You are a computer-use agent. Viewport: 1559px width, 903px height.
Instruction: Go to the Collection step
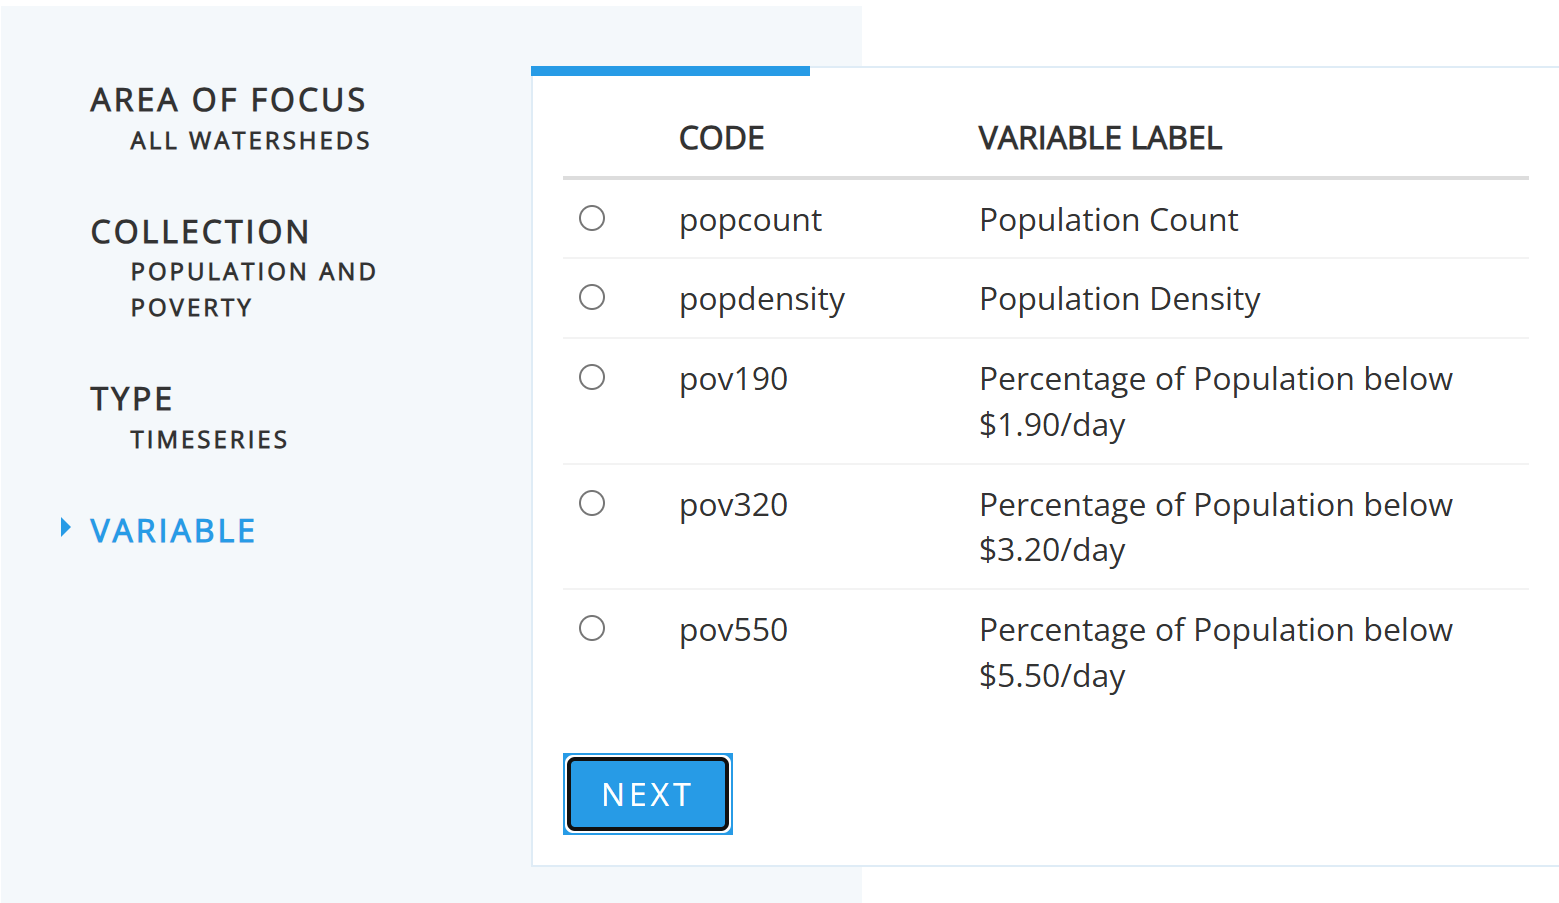point(200,232)
